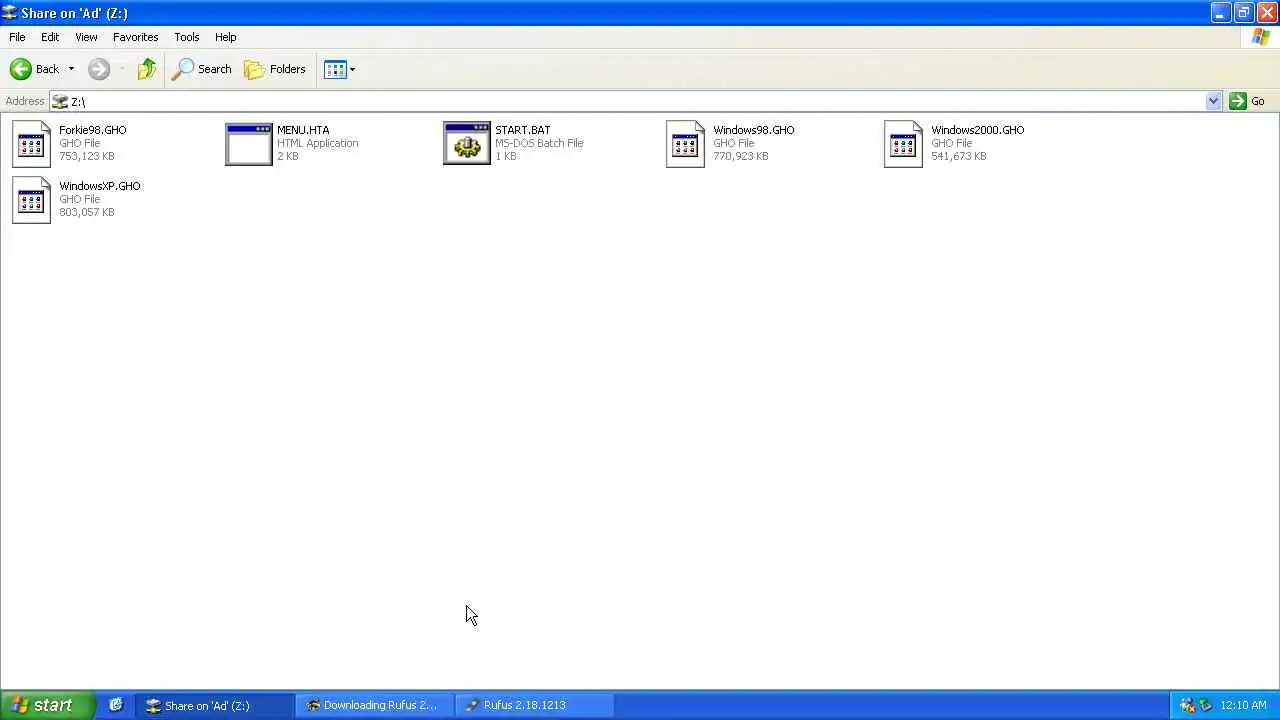Click the MENU.HTA file name
The width and height of the screenshot is (1280, 720).
point(303,130)
